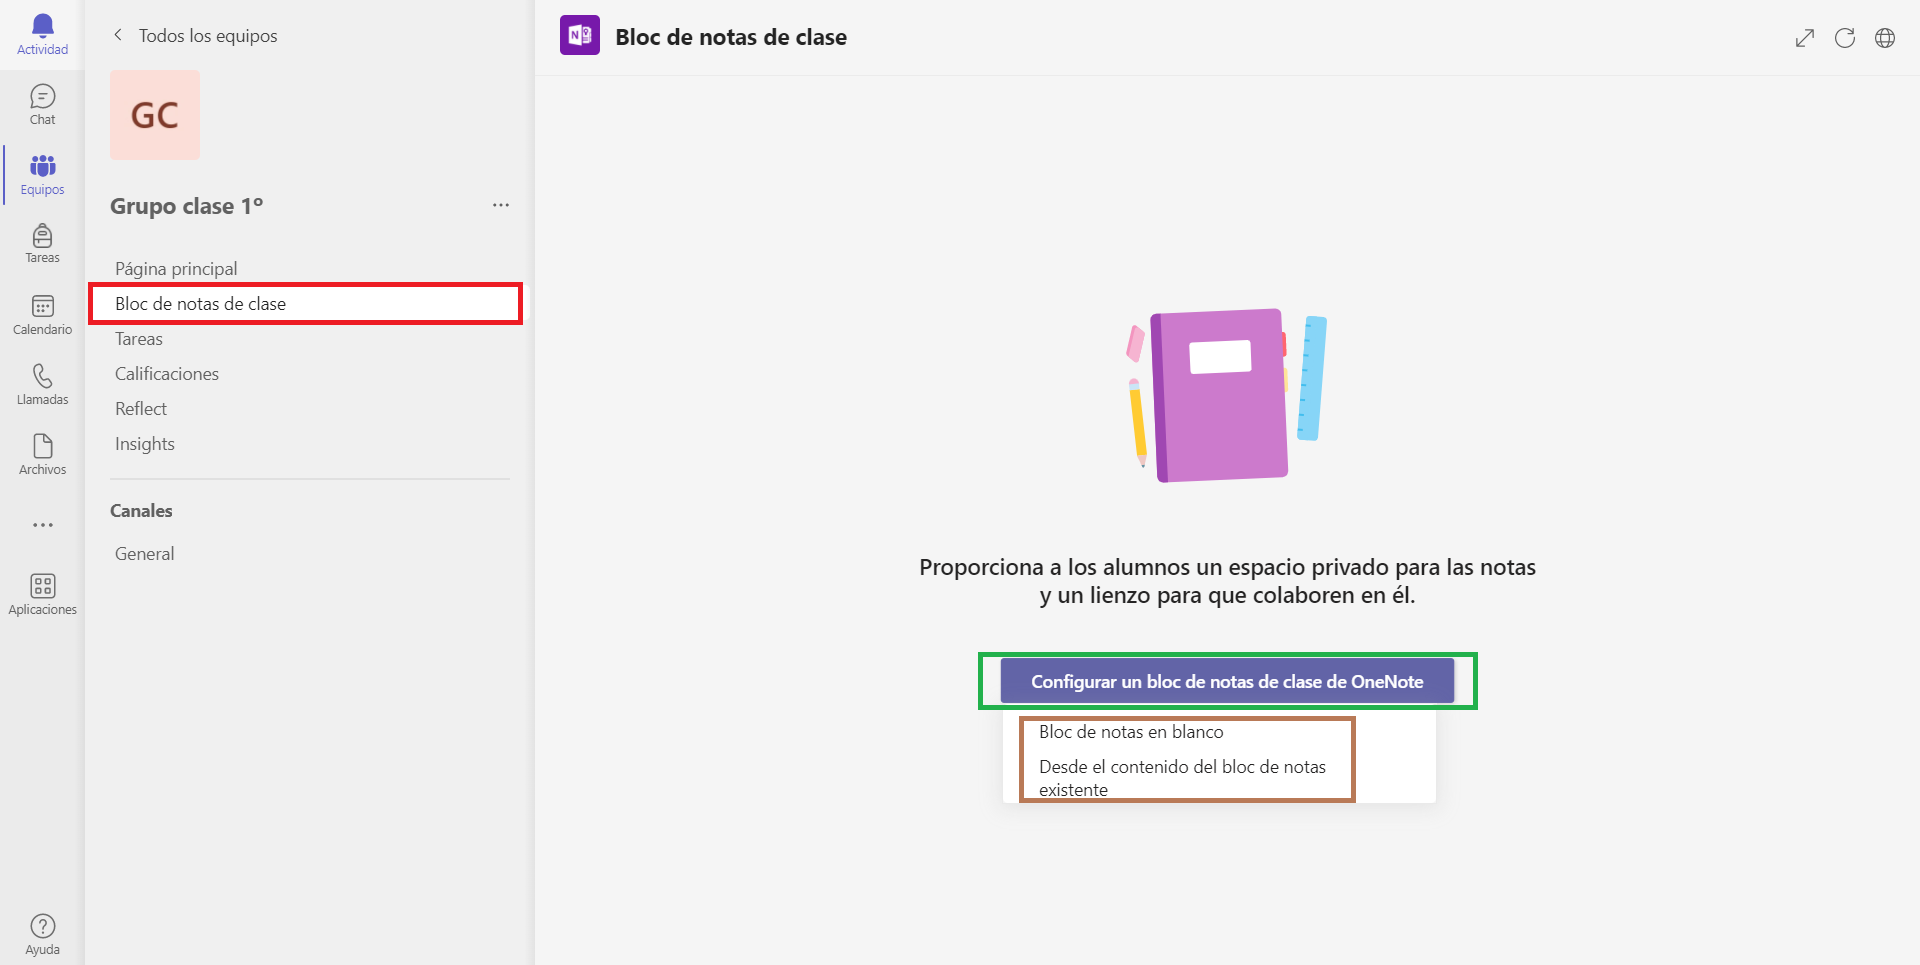
Task: Click the Canales heading
Action: coord(141,511)
